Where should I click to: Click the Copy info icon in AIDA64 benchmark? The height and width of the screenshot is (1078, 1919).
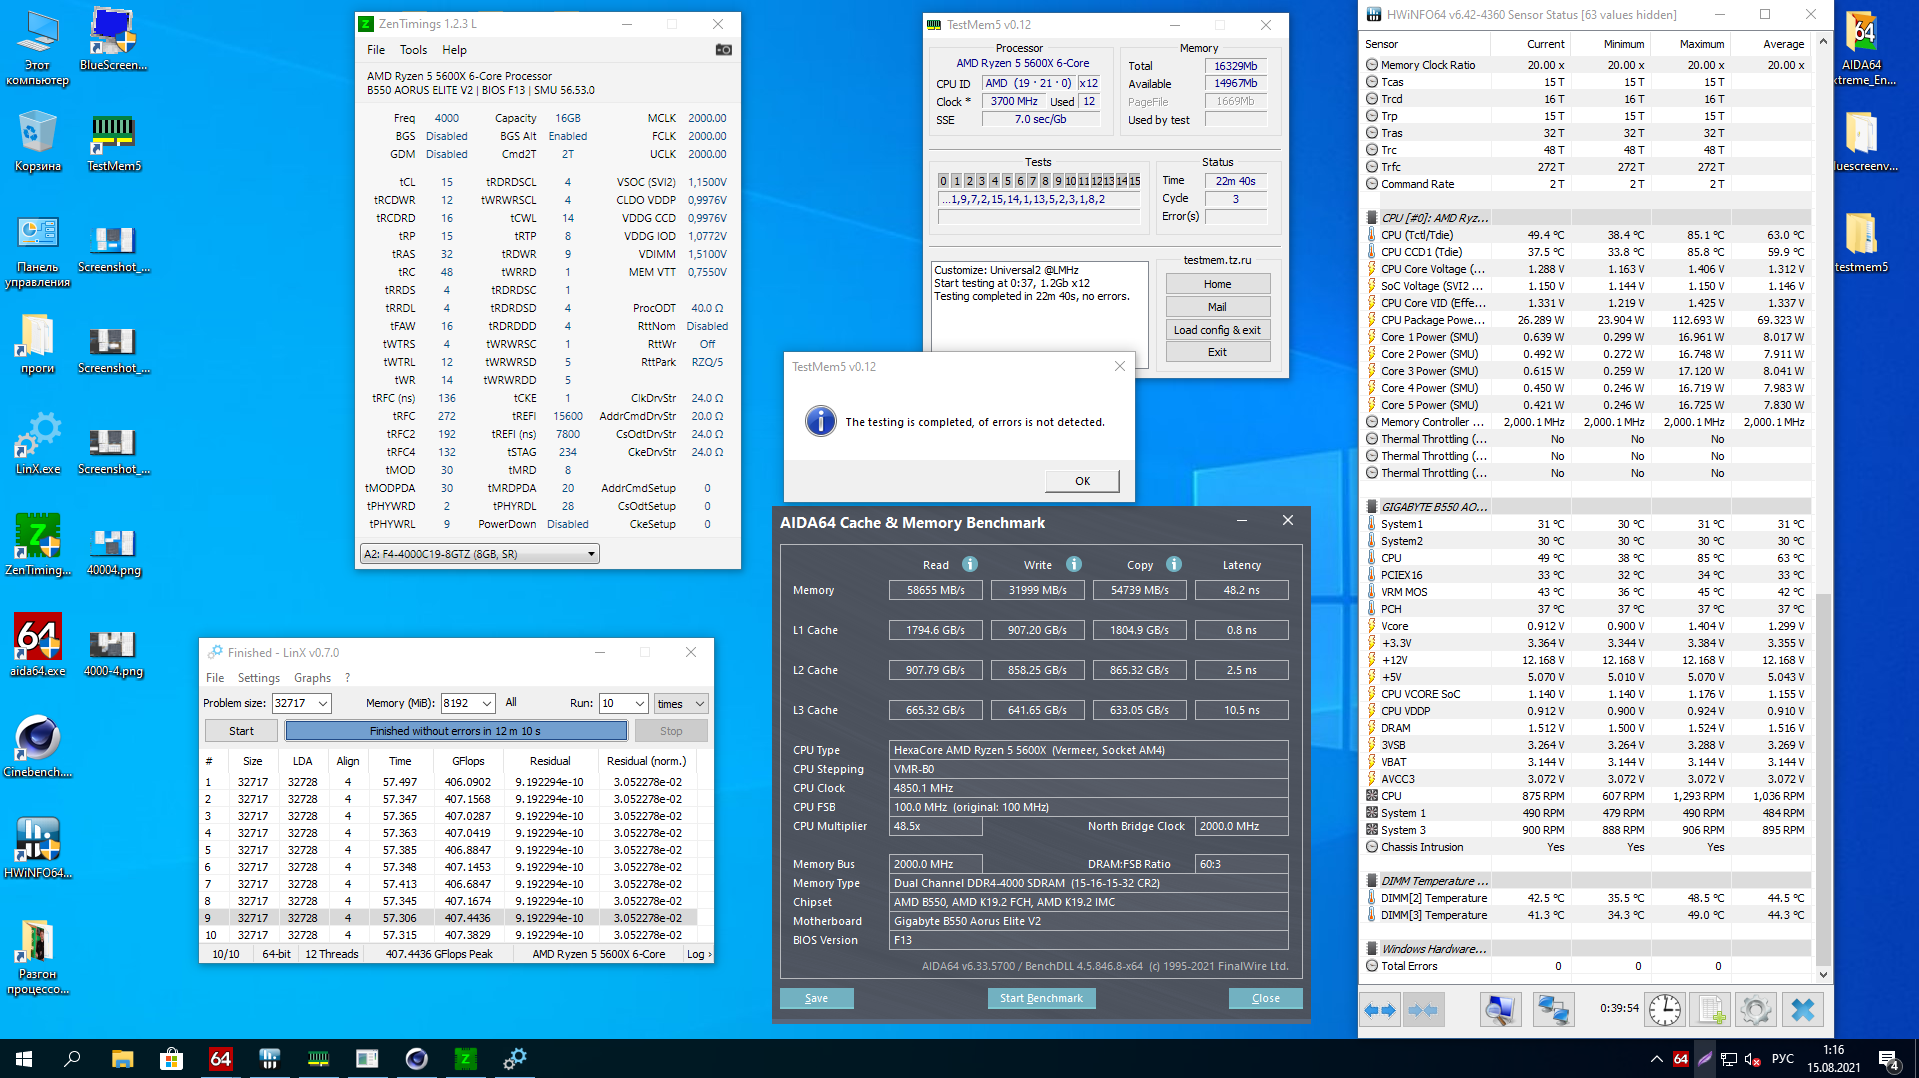pos(1174,564)
